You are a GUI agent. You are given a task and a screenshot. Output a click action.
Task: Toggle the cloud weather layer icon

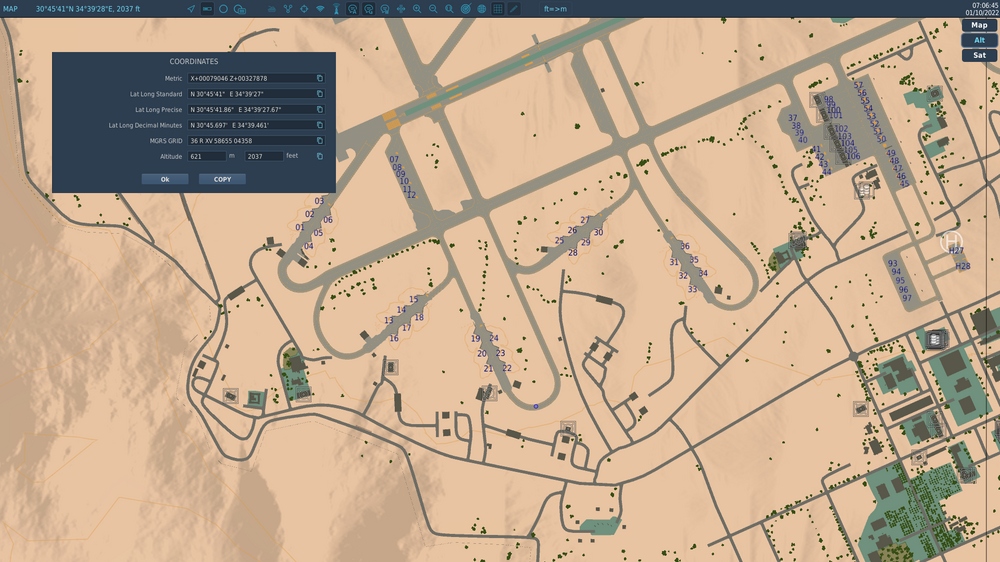click(x=272, y=9)
